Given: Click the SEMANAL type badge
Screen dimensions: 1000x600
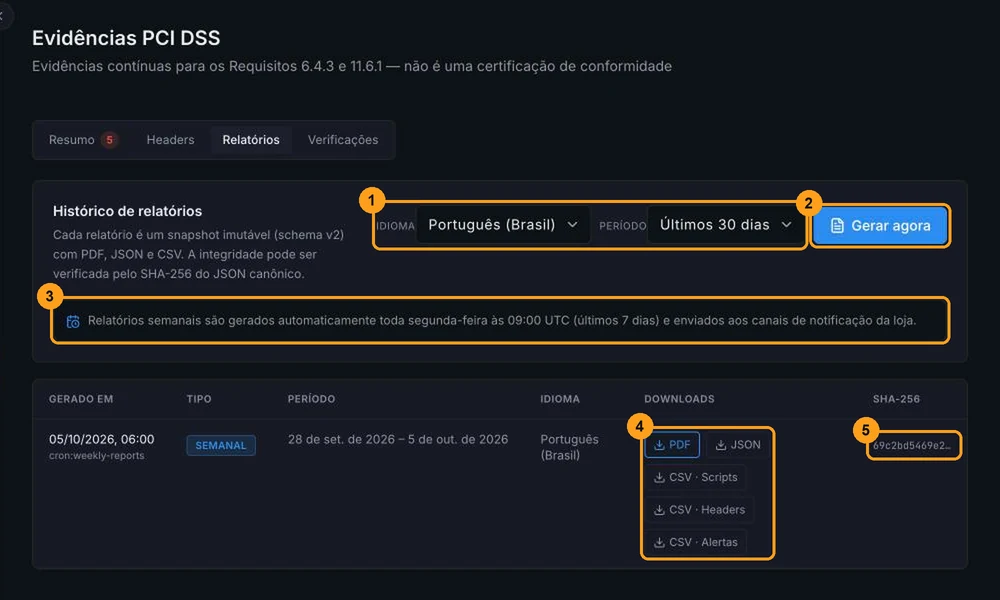Looking at the screenshot, I should pyautogui.click(x=221, y=445).
